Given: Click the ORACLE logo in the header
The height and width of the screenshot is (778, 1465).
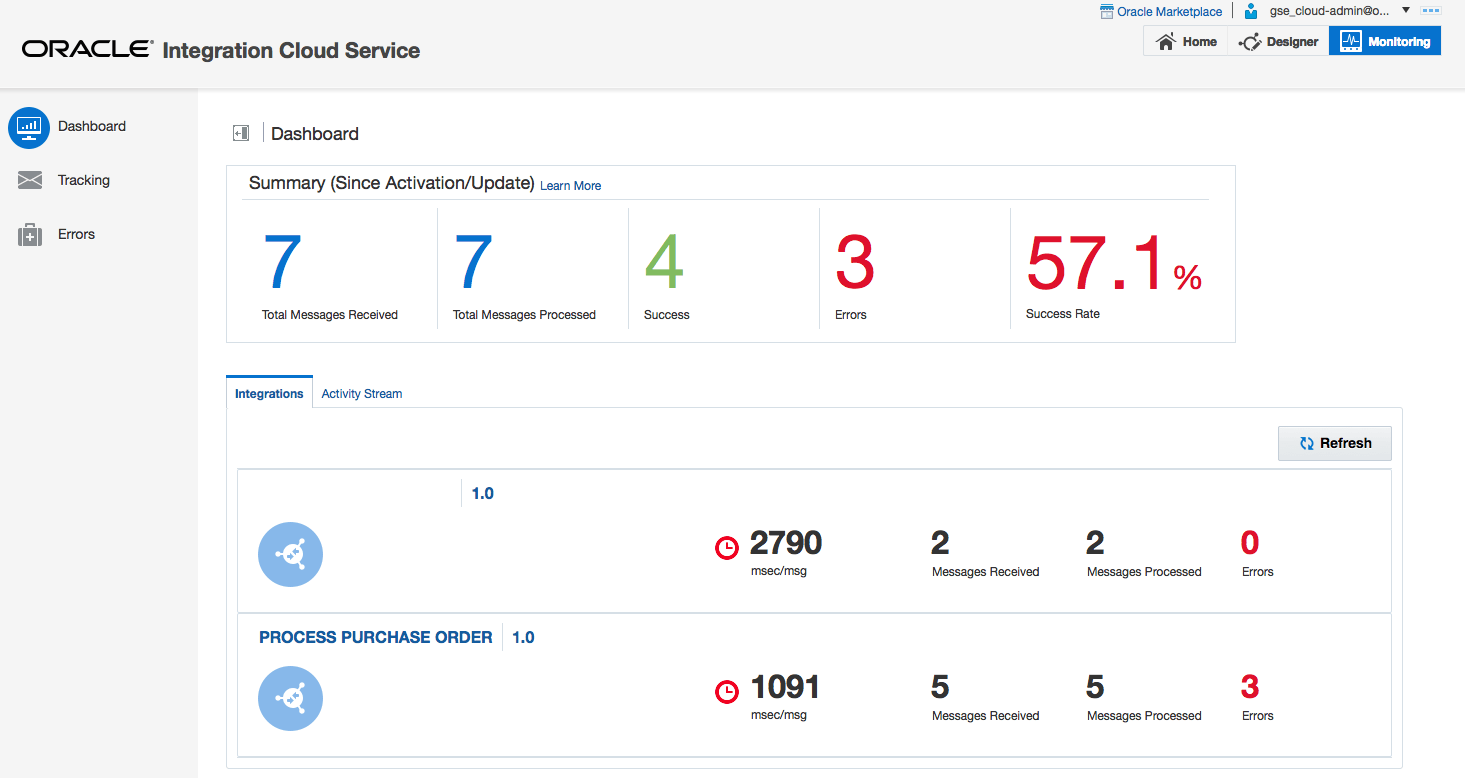Looking at the screenshot, I should tap(88, 49).
